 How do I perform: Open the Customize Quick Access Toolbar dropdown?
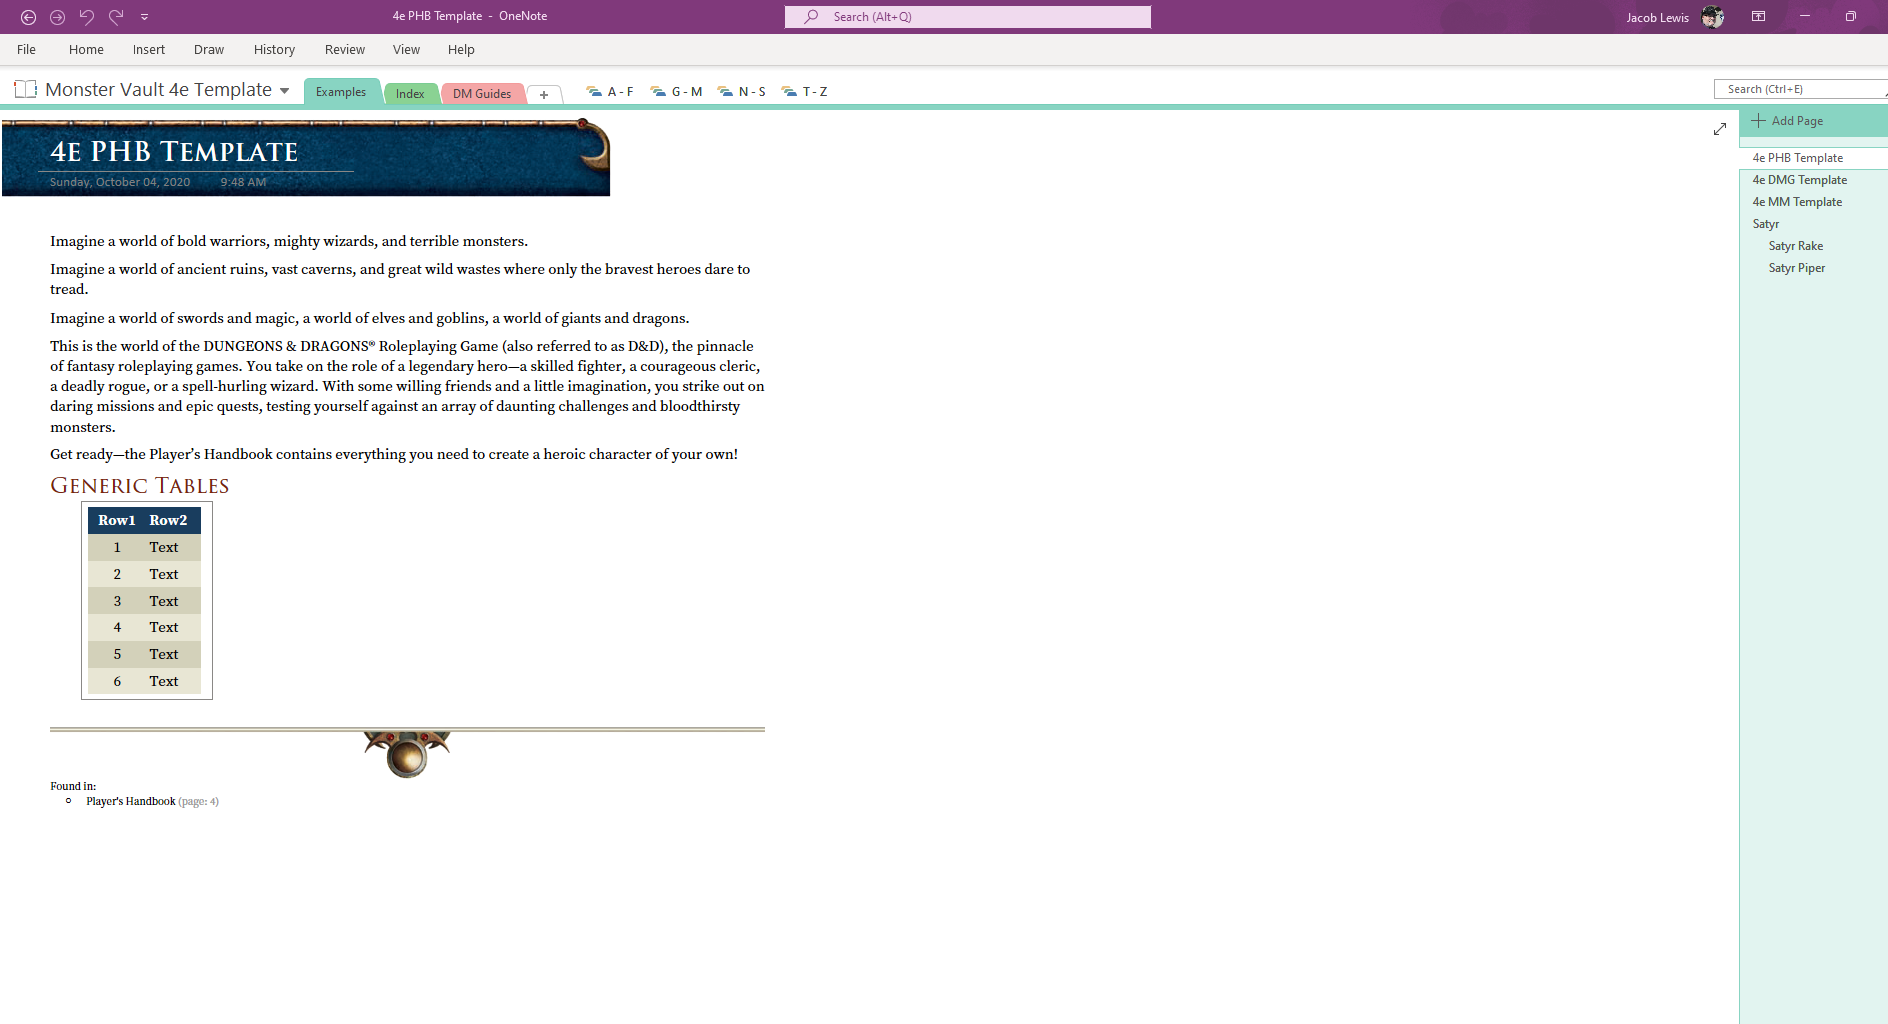click(145, 17)
